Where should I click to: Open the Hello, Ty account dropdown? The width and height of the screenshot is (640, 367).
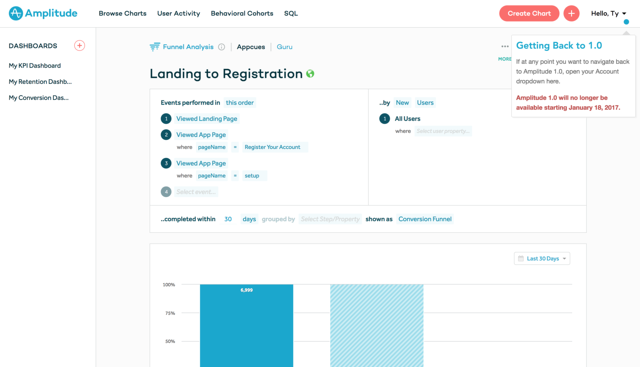[x=608, y=13]
